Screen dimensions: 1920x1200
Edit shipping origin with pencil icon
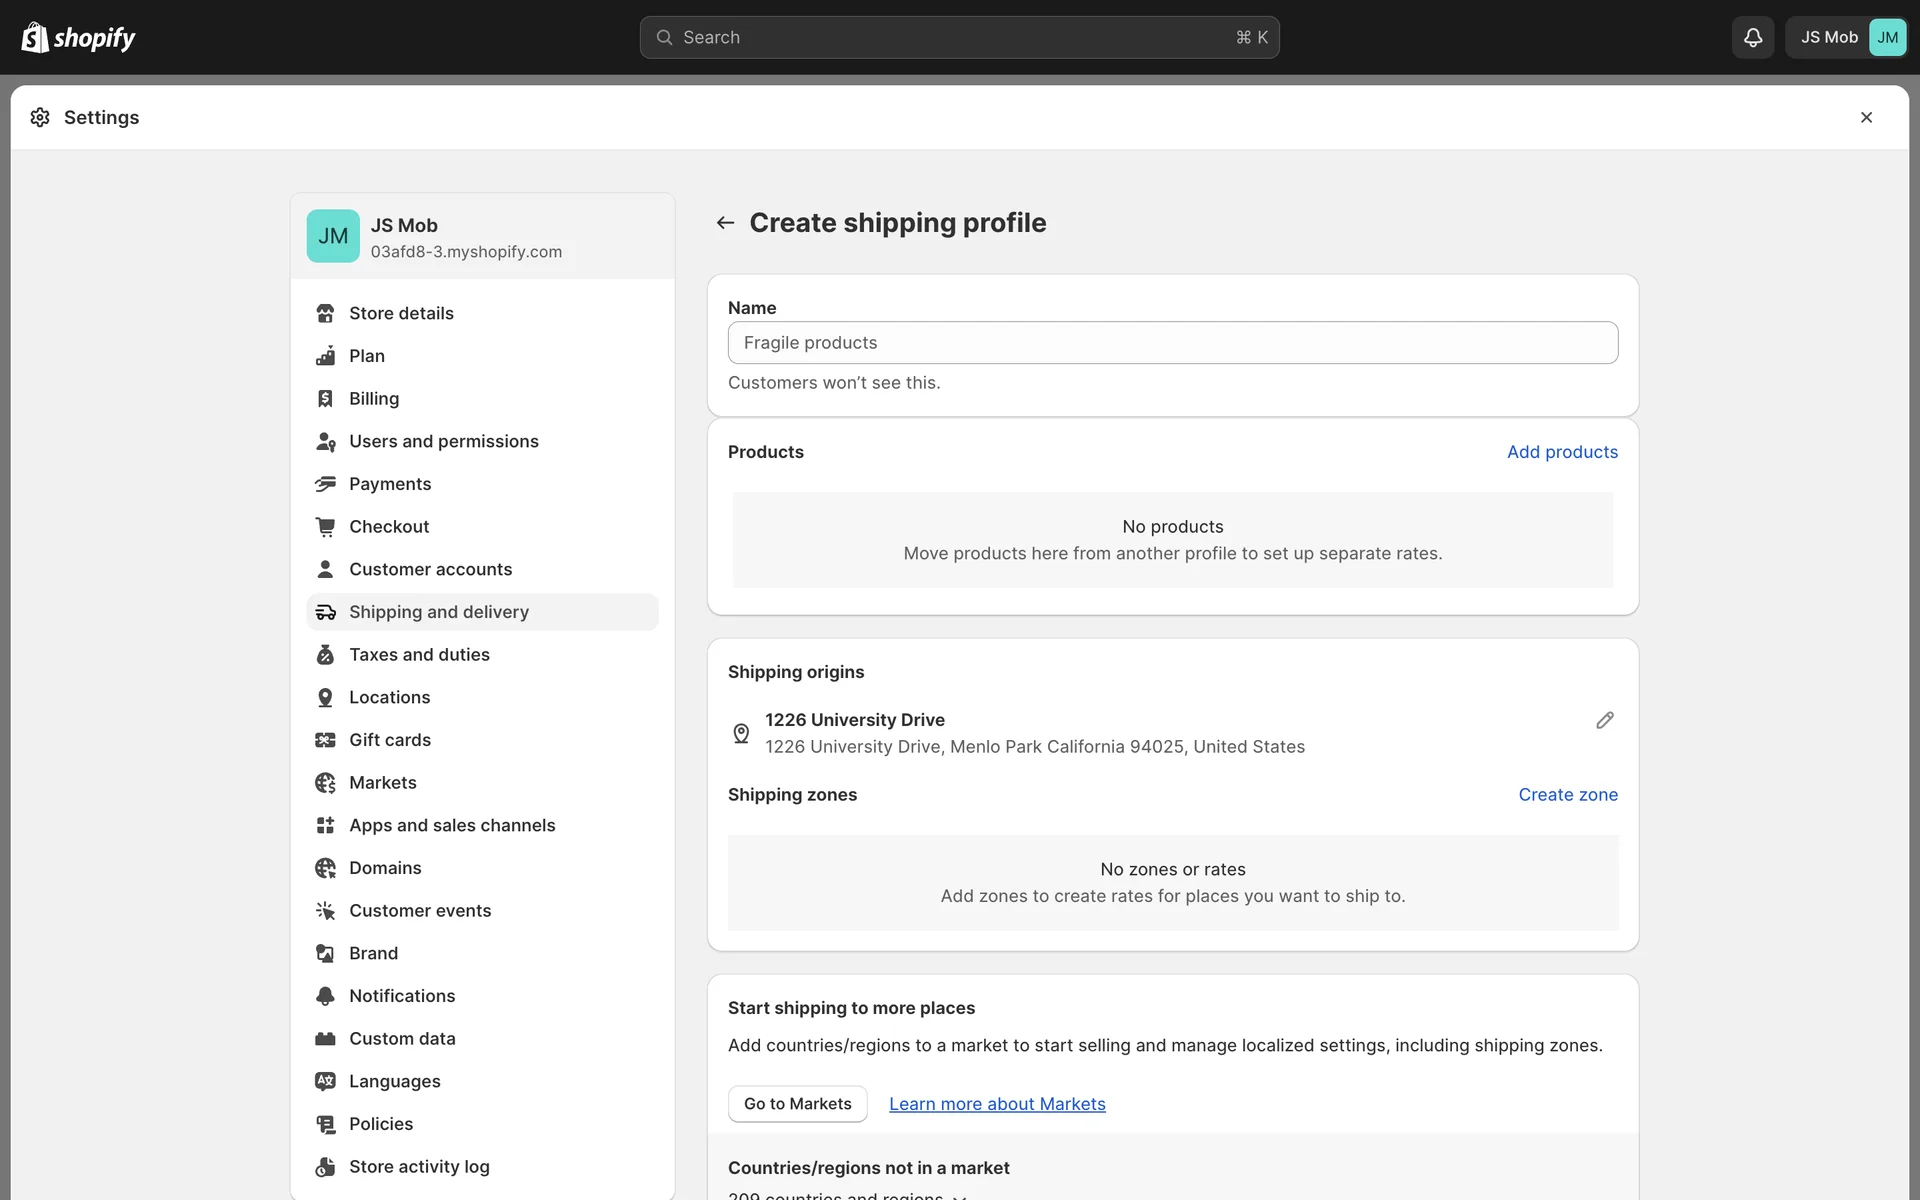click(1604, 720)
